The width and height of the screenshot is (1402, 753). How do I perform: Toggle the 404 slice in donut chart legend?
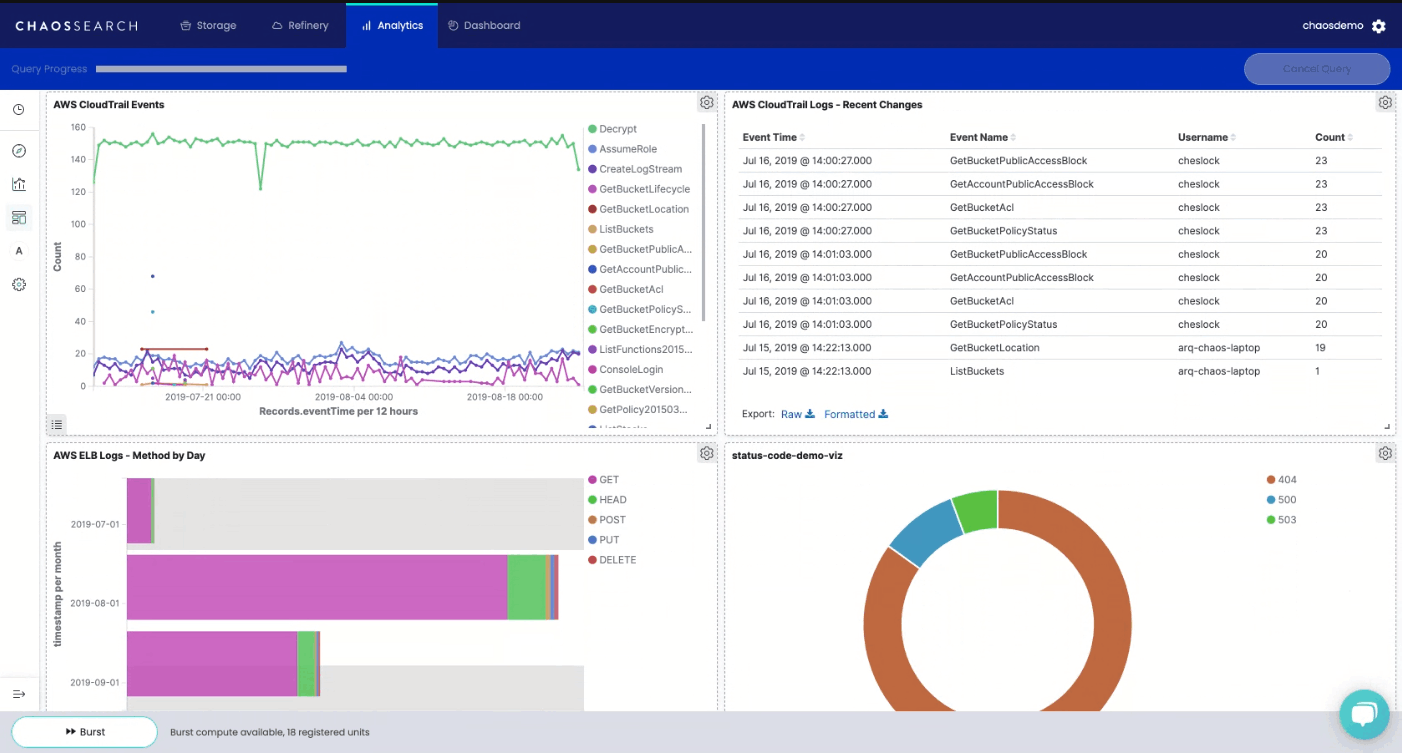1280,479
